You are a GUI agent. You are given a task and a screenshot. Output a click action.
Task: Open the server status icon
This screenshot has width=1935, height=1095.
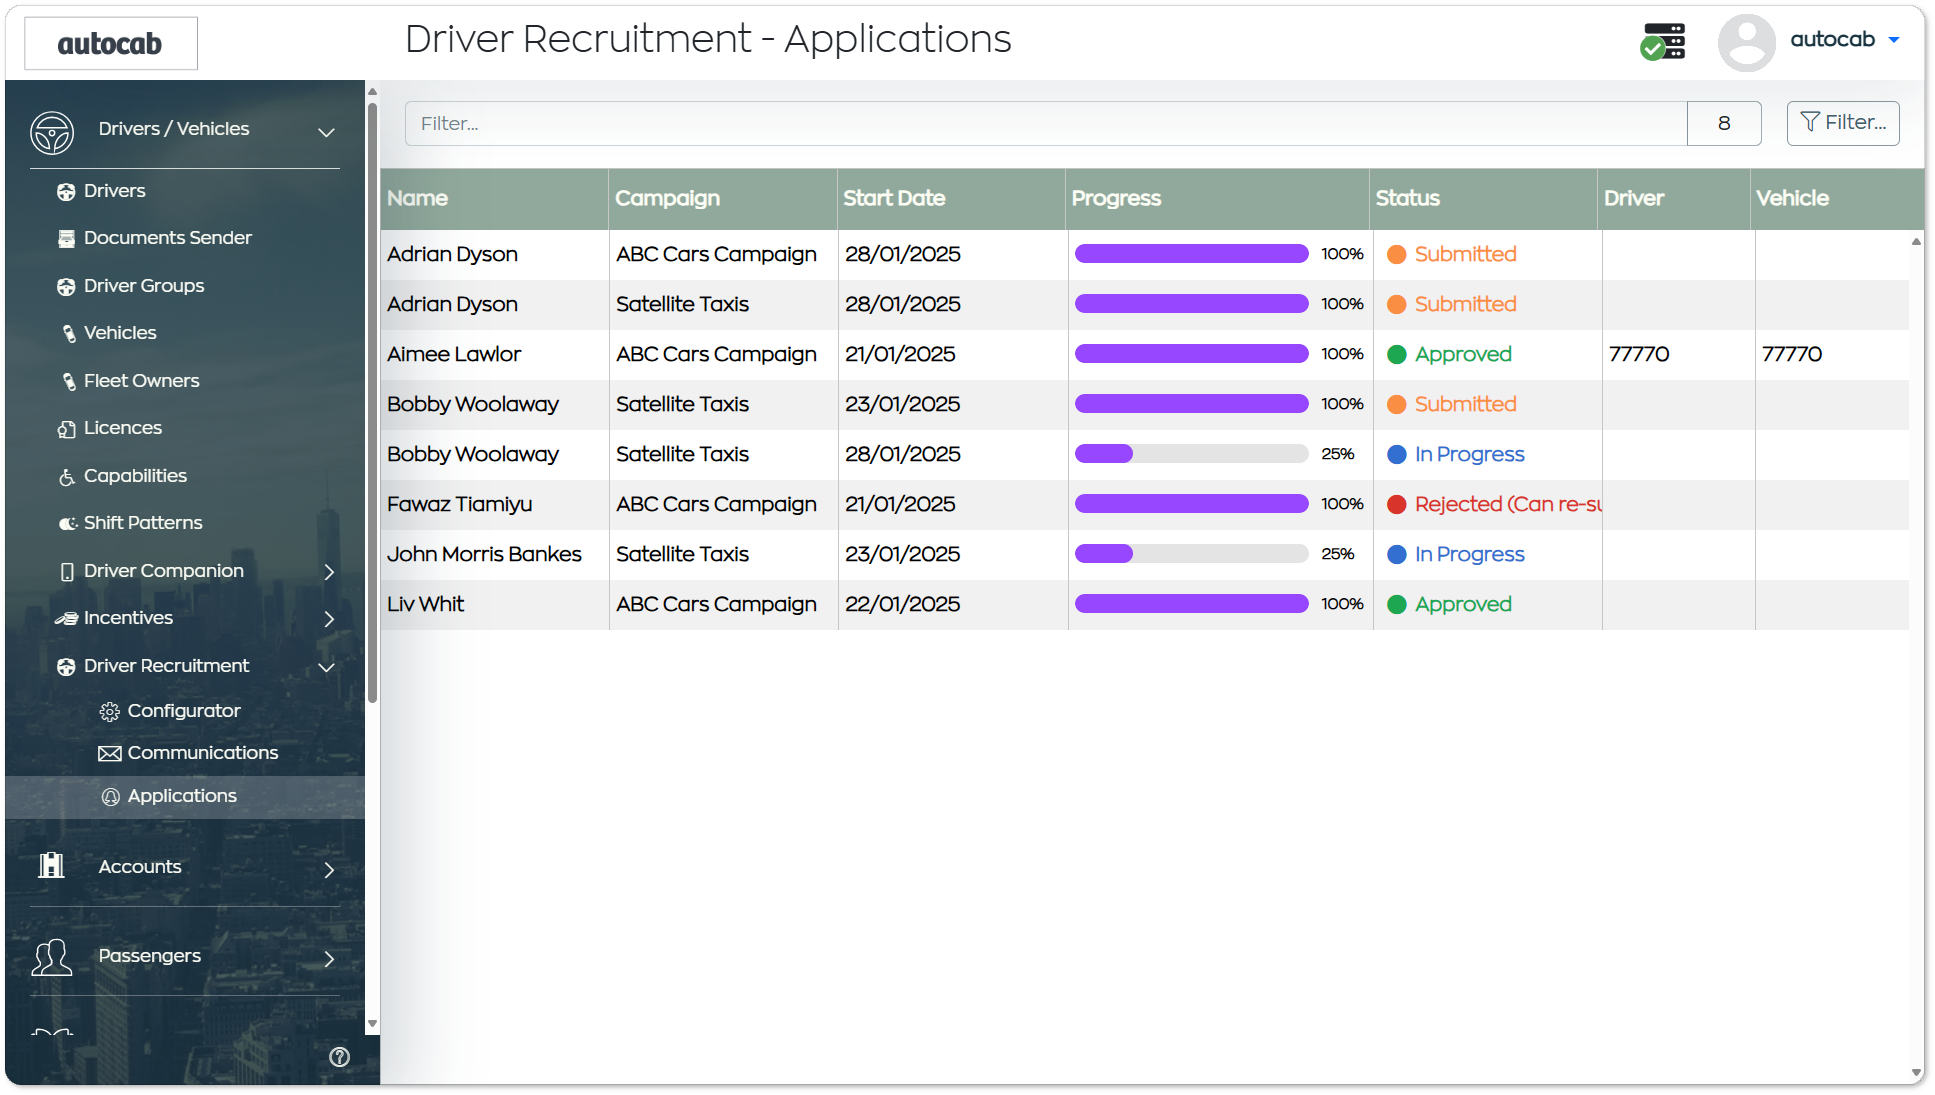pyautogui.click(x=1663, y=42)
